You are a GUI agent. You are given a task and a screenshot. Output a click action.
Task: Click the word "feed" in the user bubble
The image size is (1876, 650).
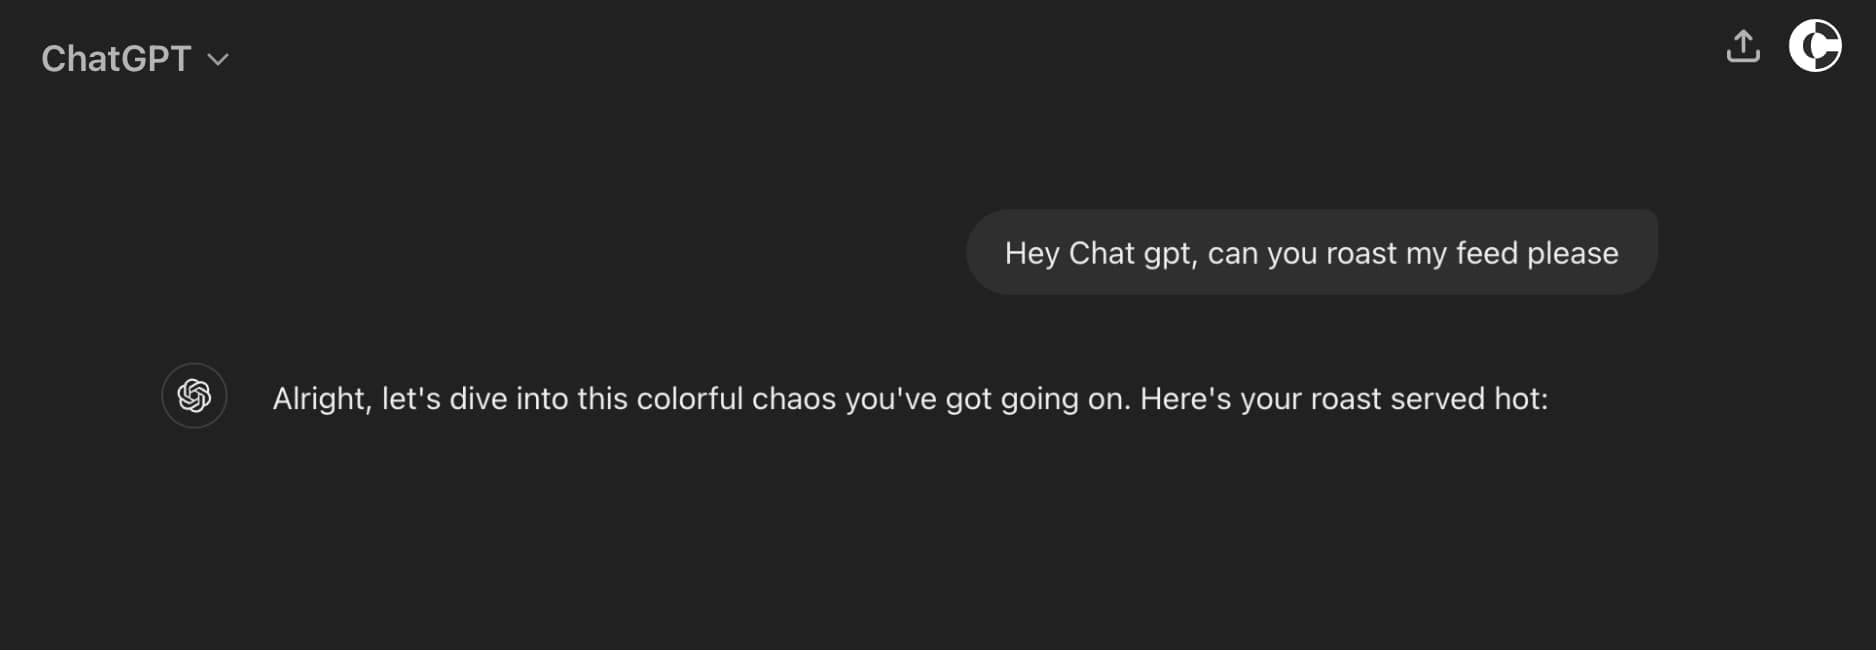[1487, 253]
